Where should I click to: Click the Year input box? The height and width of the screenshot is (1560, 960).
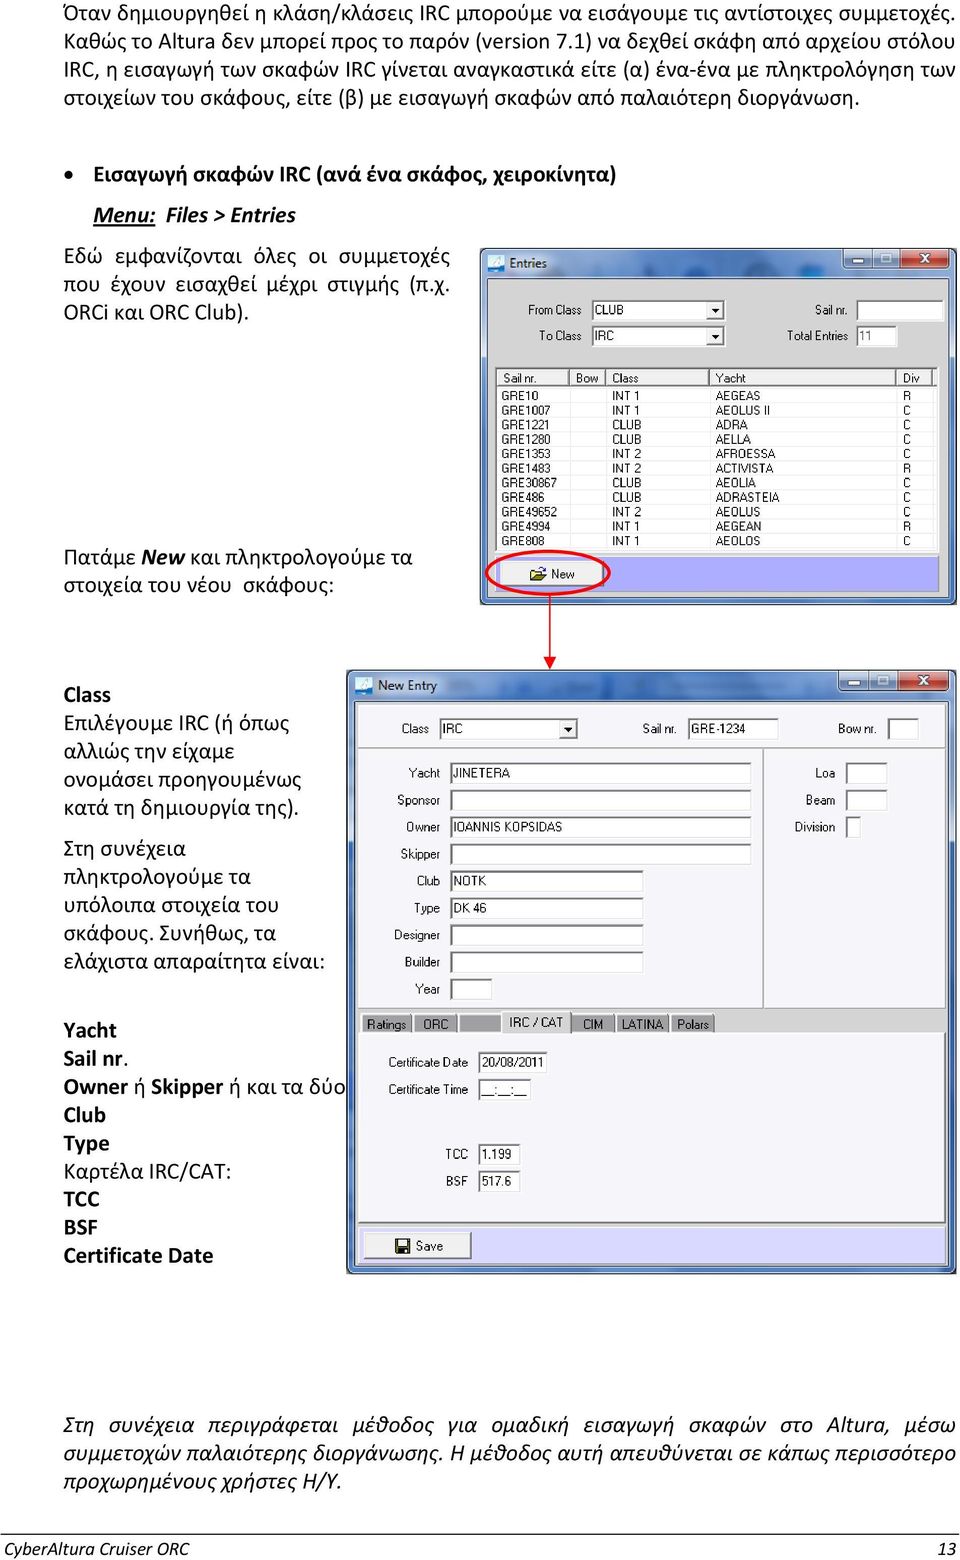point(471,989)
